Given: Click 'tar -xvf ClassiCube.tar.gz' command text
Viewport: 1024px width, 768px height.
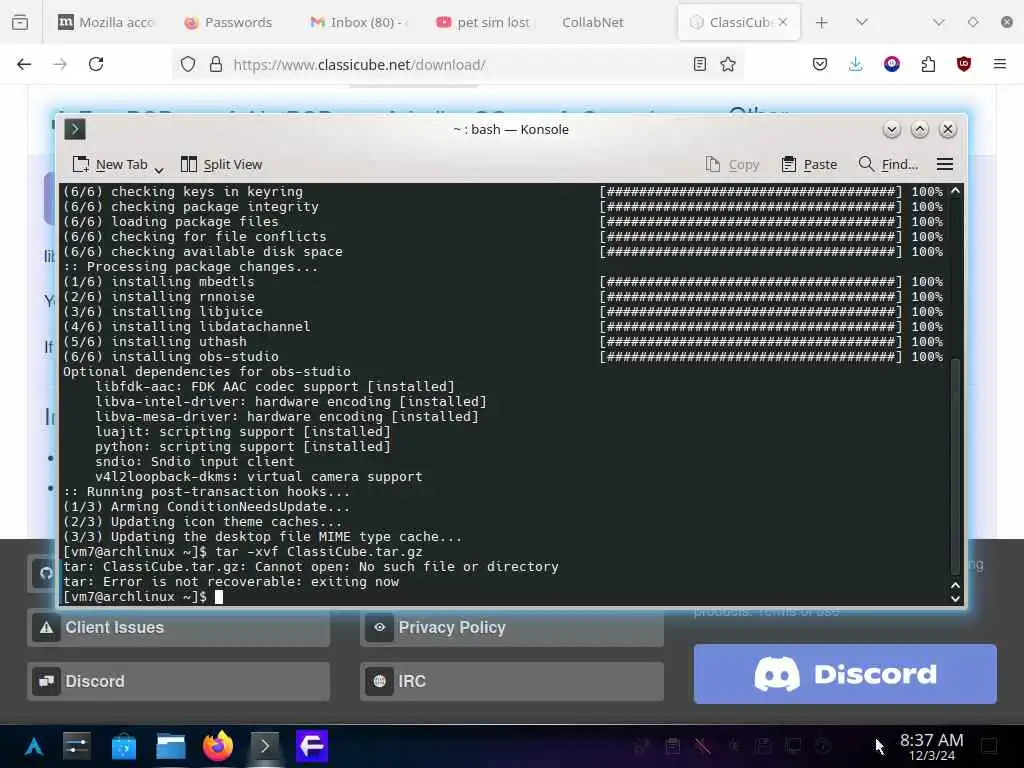Looking at the screenshot, I should coord(319,552).
